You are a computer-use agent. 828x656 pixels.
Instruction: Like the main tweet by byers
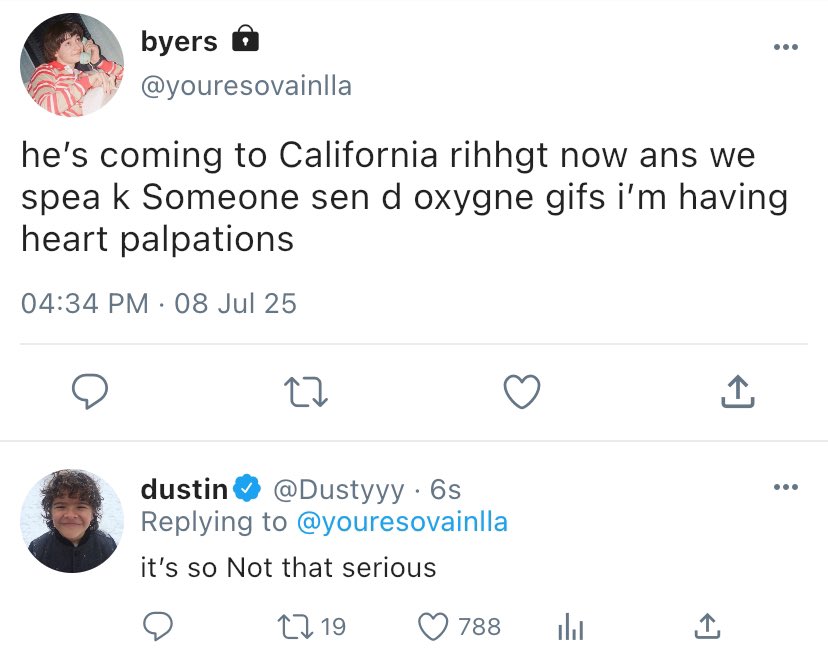point(521,392)
